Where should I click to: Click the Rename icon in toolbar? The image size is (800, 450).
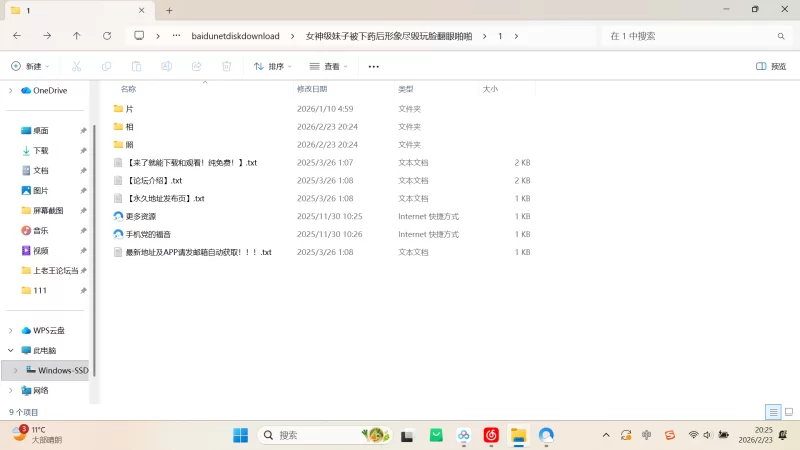pos(167,66)
